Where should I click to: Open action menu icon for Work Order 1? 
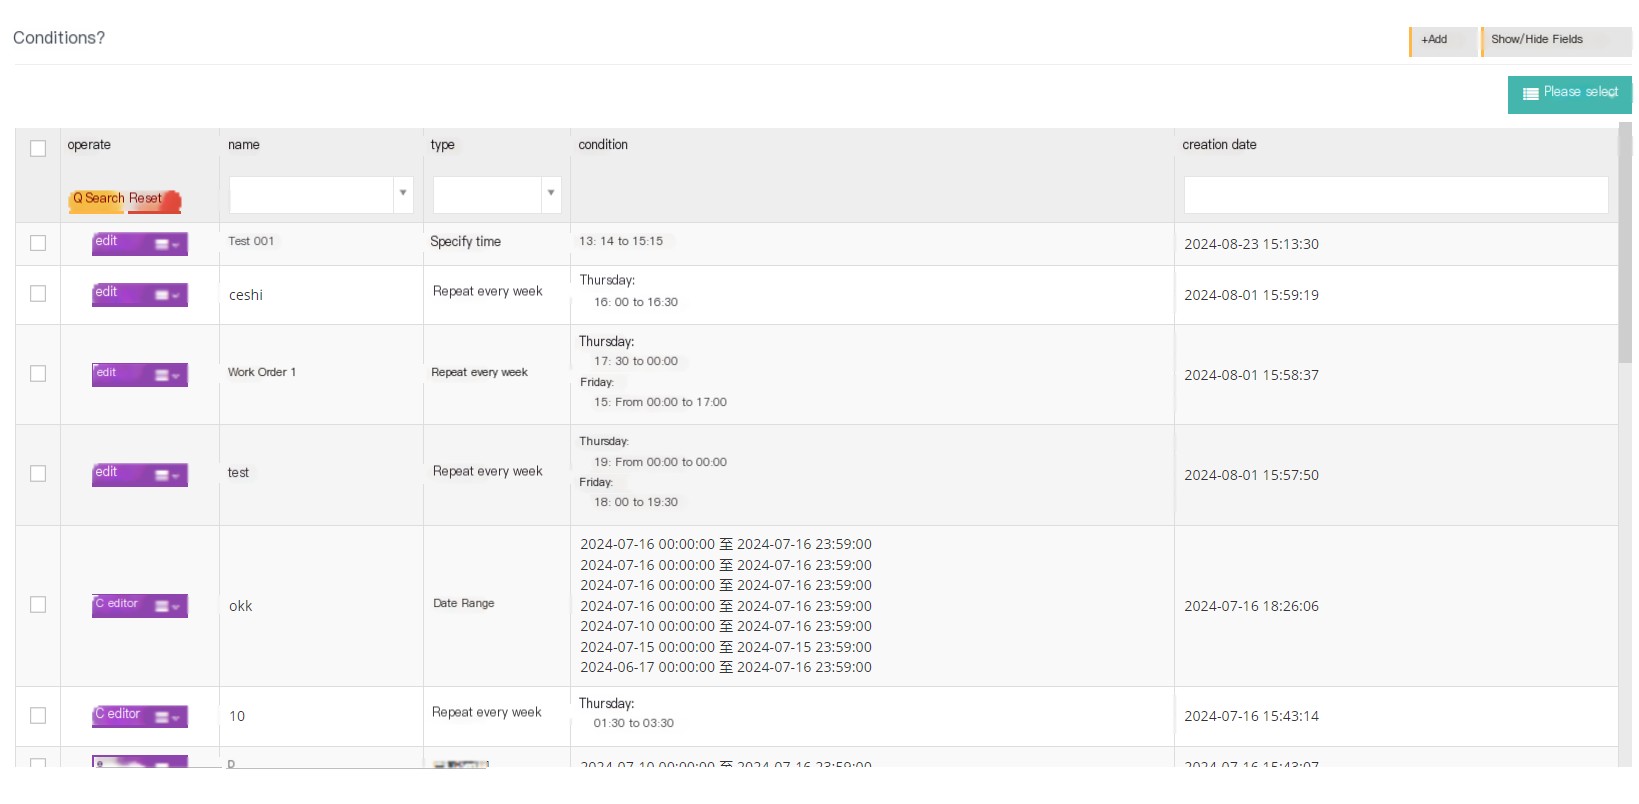pyautogui.click(x=166, y=375)
